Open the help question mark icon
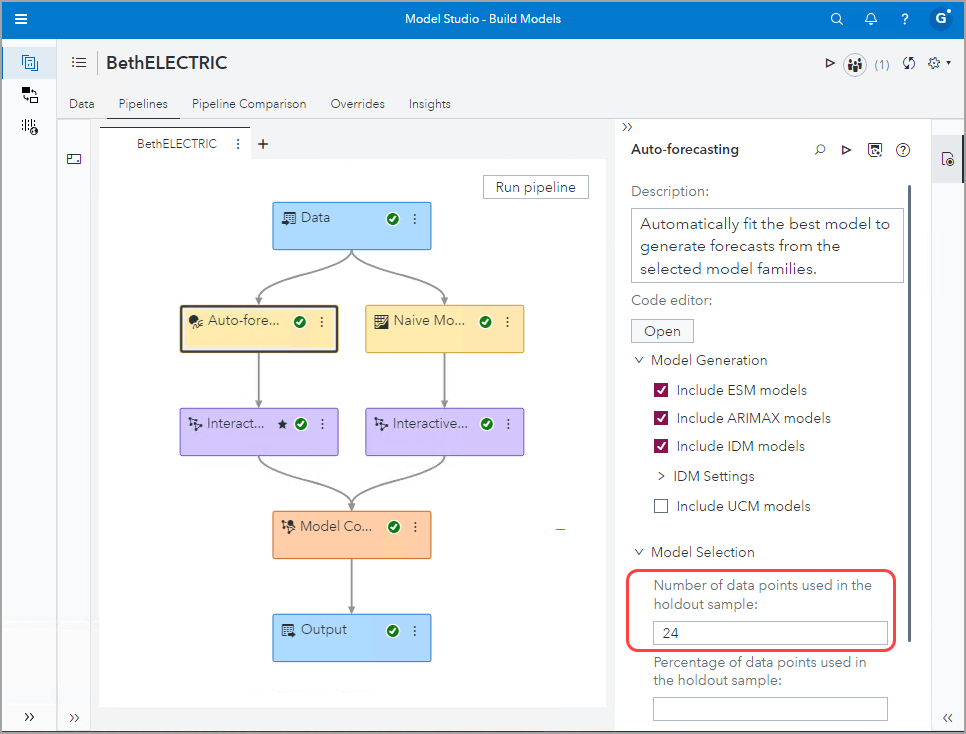 tap(904, 19)
